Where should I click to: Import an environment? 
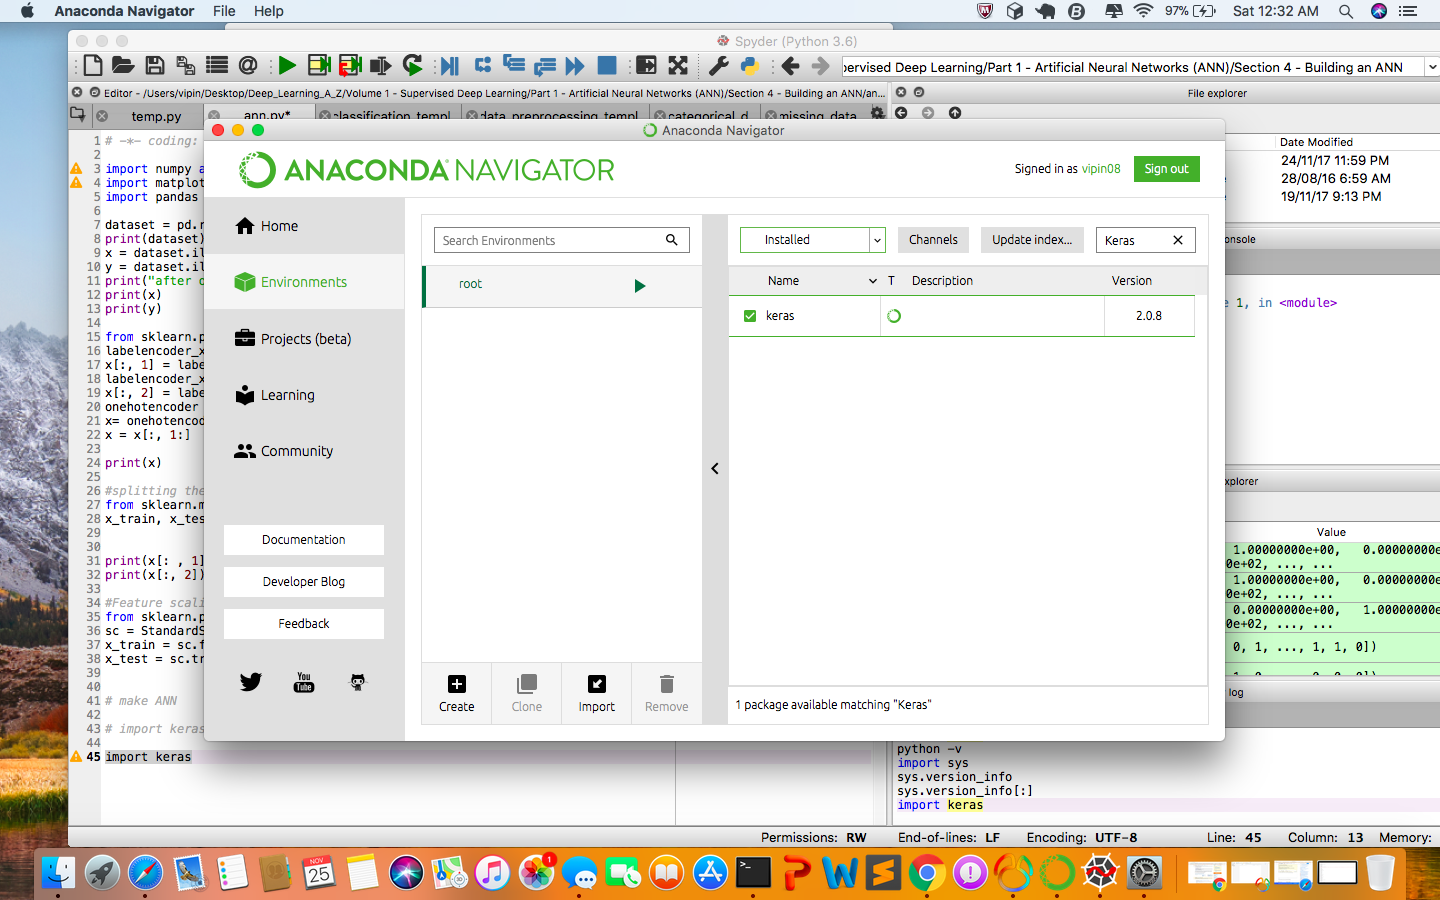(597, 692)
